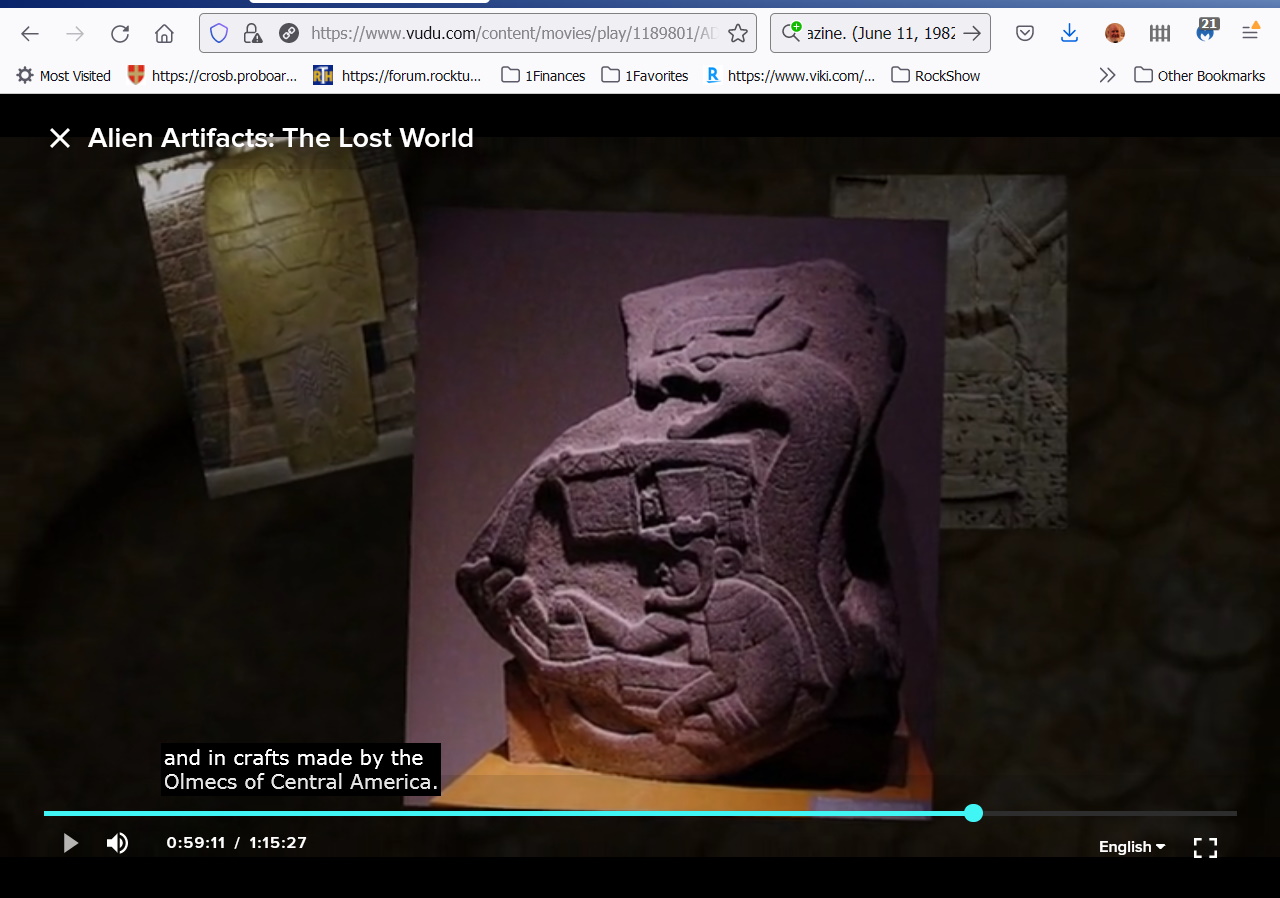Open search engine magnifier icon
This screenshot has height=898, width=1280.
791,32
